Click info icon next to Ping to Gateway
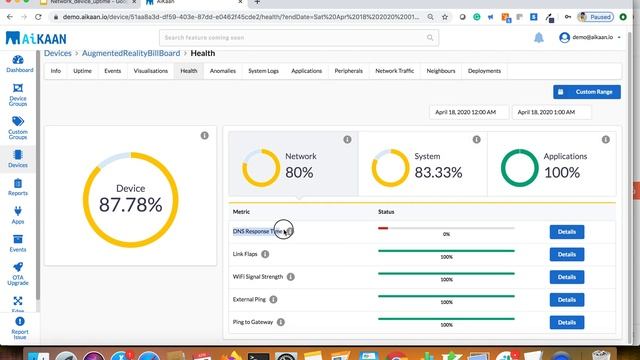This screenshot has width=640, height=360. pos(281,322)
